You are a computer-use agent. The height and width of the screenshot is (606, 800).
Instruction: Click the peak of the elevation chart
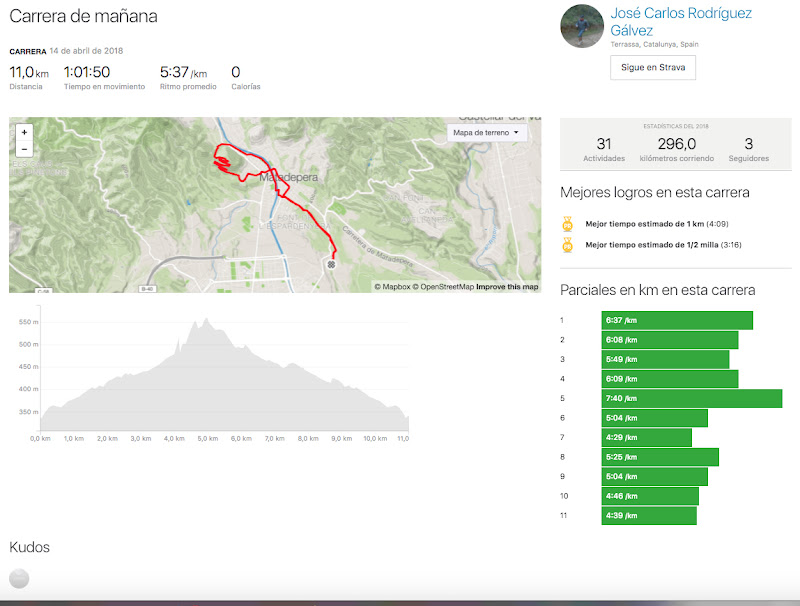205,320
